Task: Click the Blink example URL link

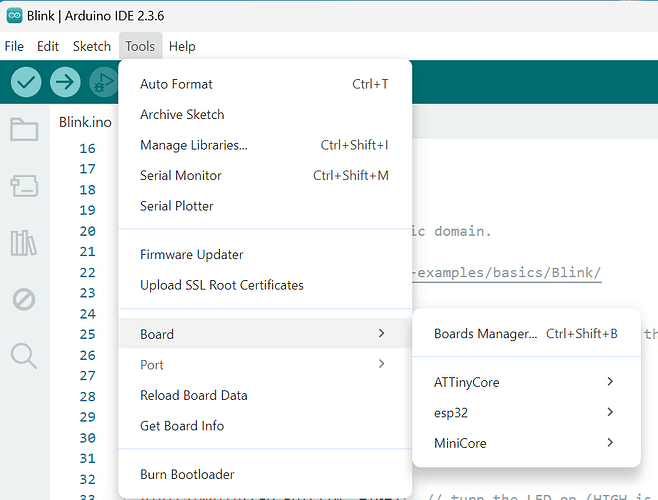Action: coord(510,272)
